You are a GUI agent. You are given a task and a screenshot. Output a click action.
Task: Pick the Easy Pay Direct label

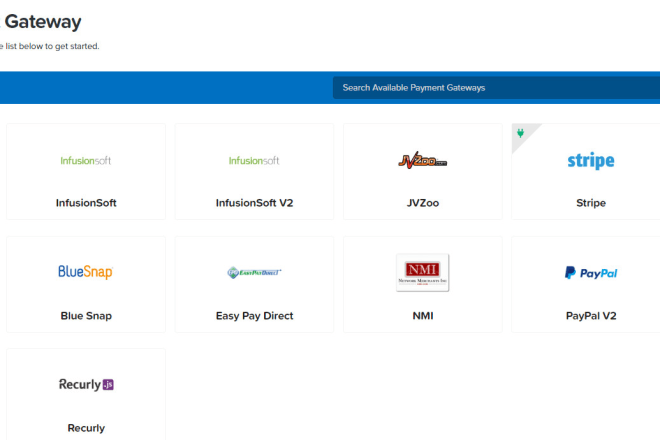point(254,316)
